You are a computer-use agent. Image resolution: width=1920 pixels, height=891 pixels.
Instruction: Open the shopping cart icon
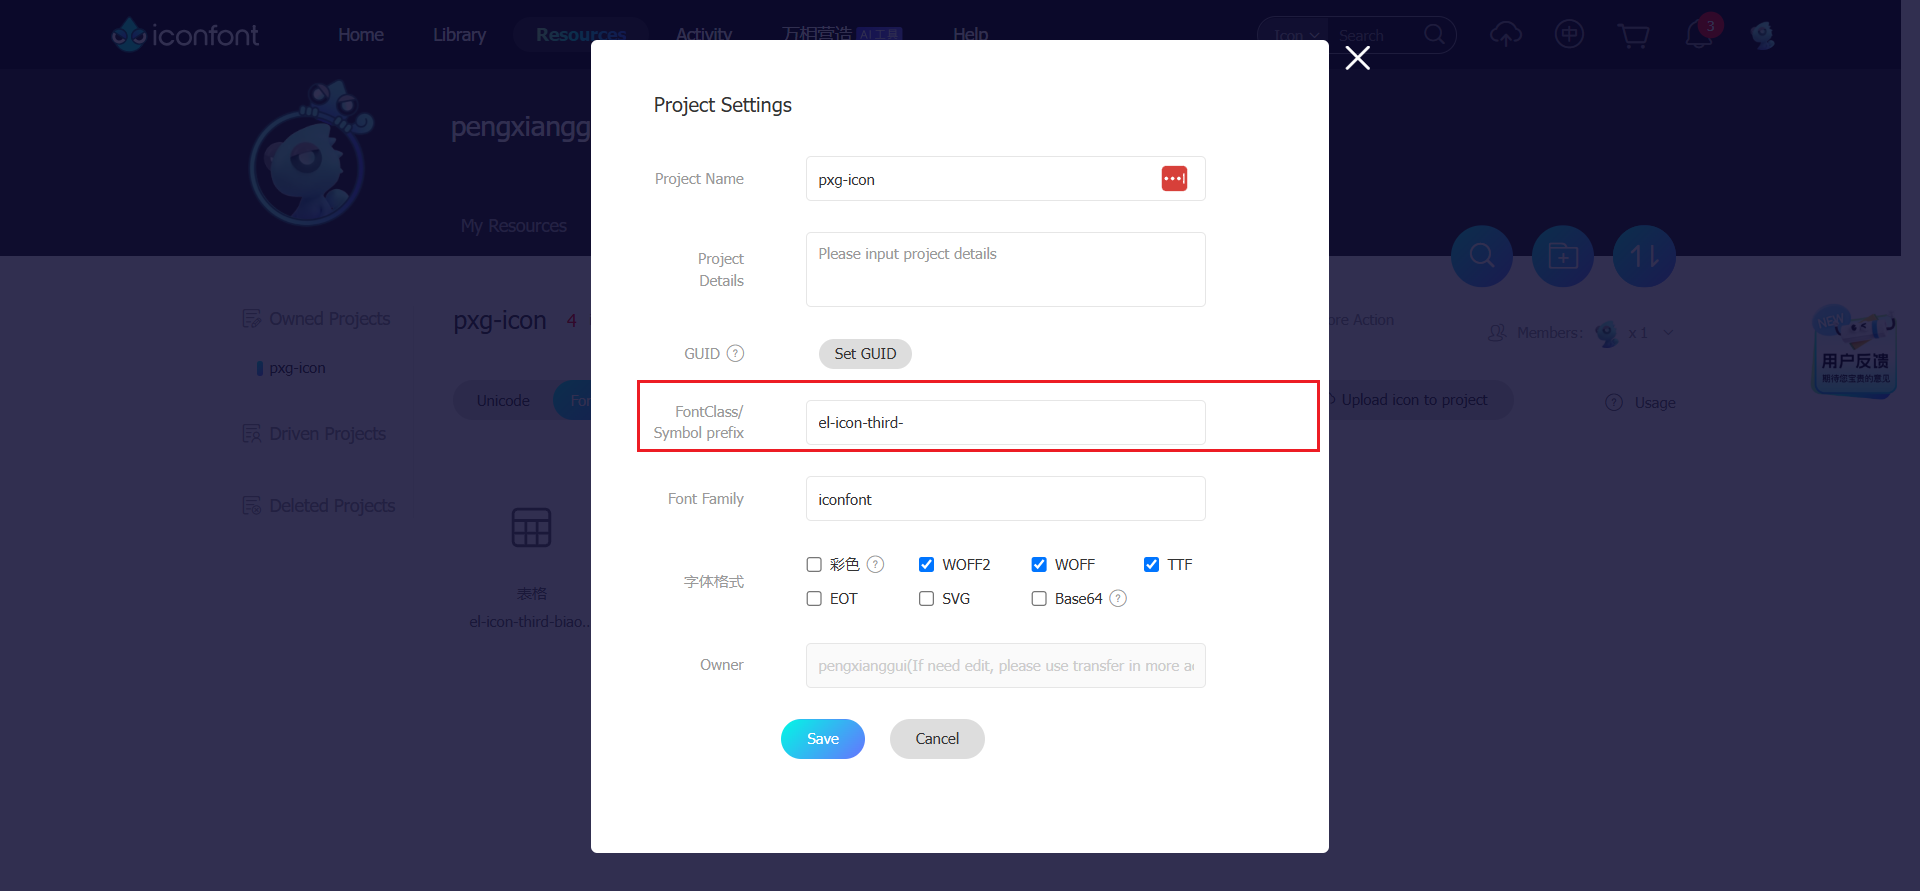click(x=1633, y=36)
